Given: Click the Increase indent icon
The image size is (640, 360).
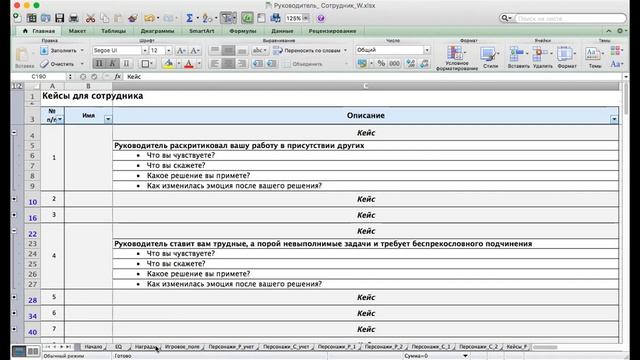Looking at the screenshot, I should [271, 64].
